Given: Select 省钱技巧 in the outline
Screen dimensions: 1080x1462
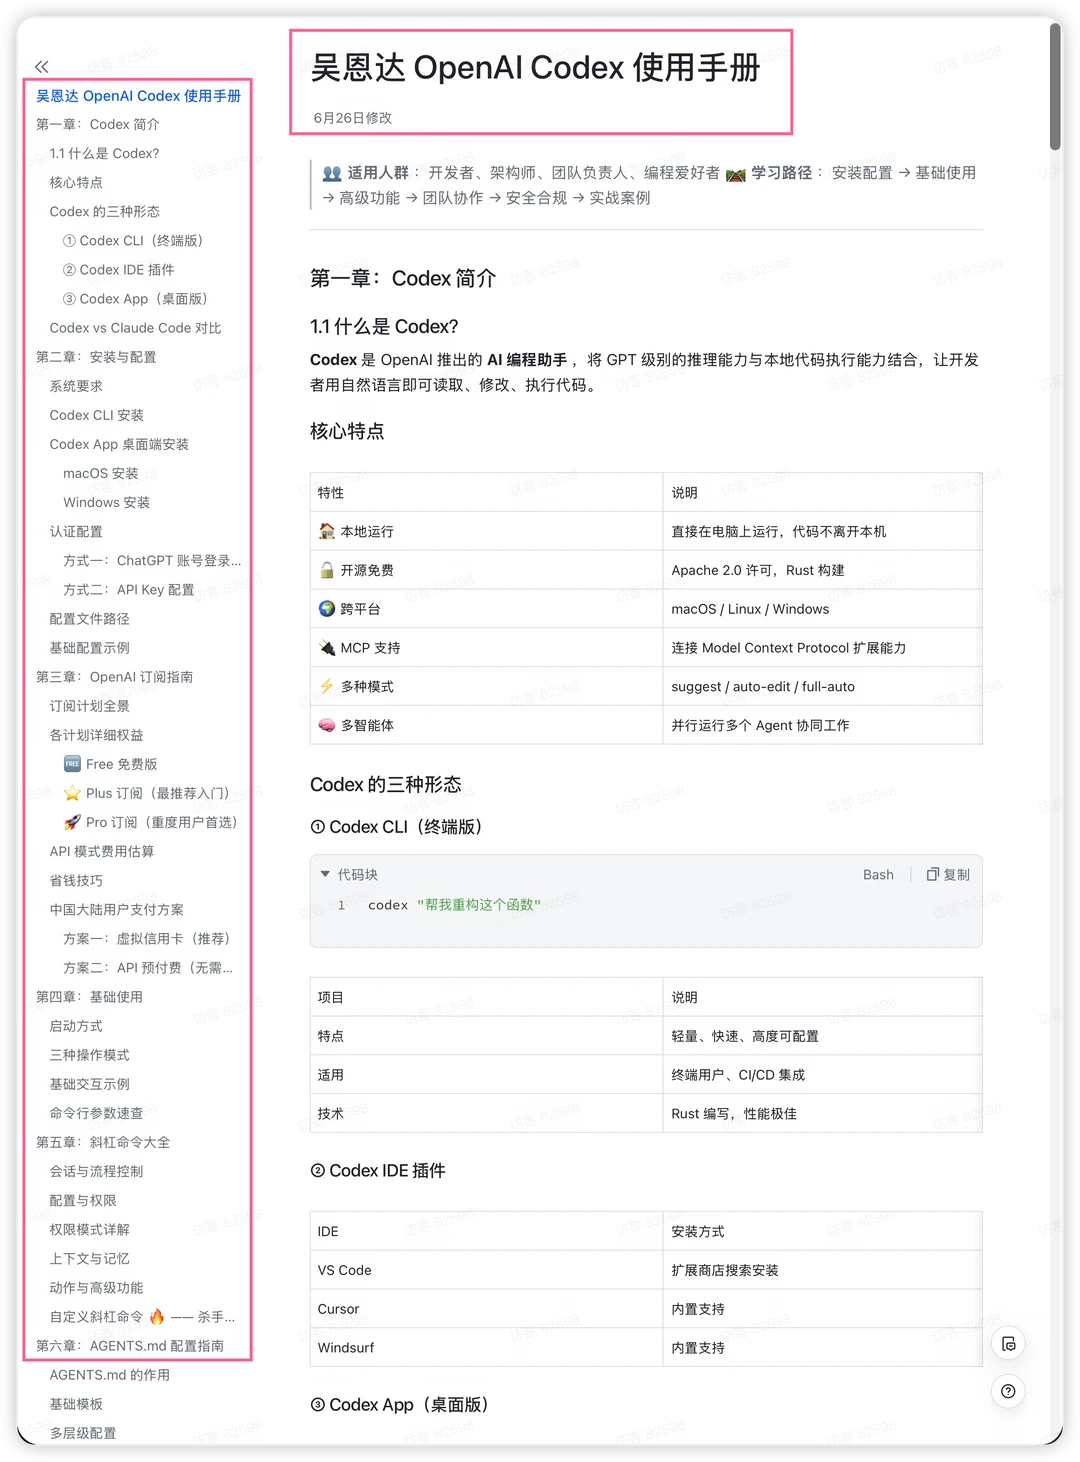Looking at the screenshot, I should coord(76,880).
